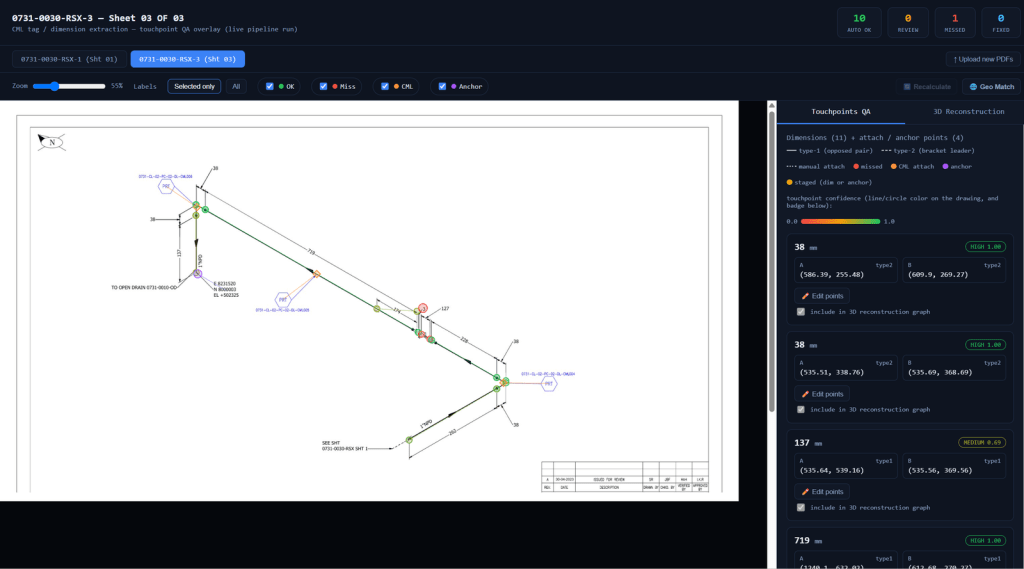Click the MEDIUM 0.69 confidence badge
1024x569 pixels.
tap(982, 443)
